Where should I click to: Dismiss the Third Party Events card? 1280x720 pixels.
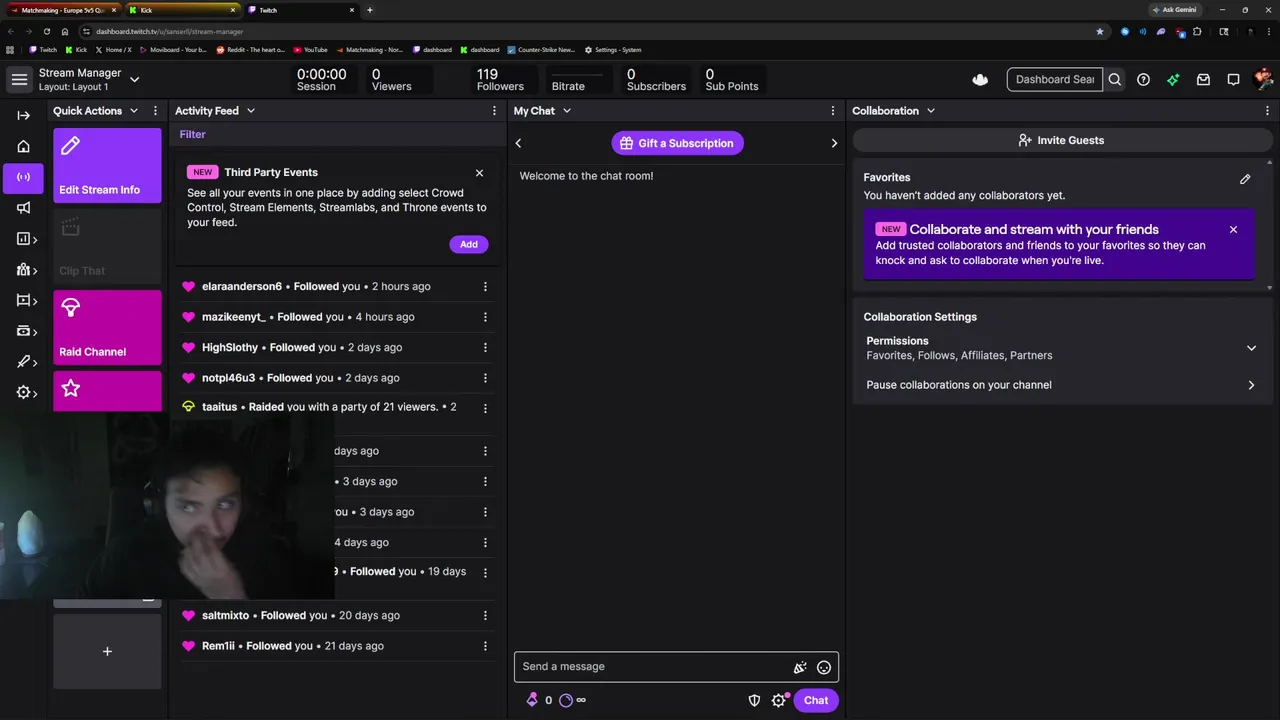click(x=479, y=173)
